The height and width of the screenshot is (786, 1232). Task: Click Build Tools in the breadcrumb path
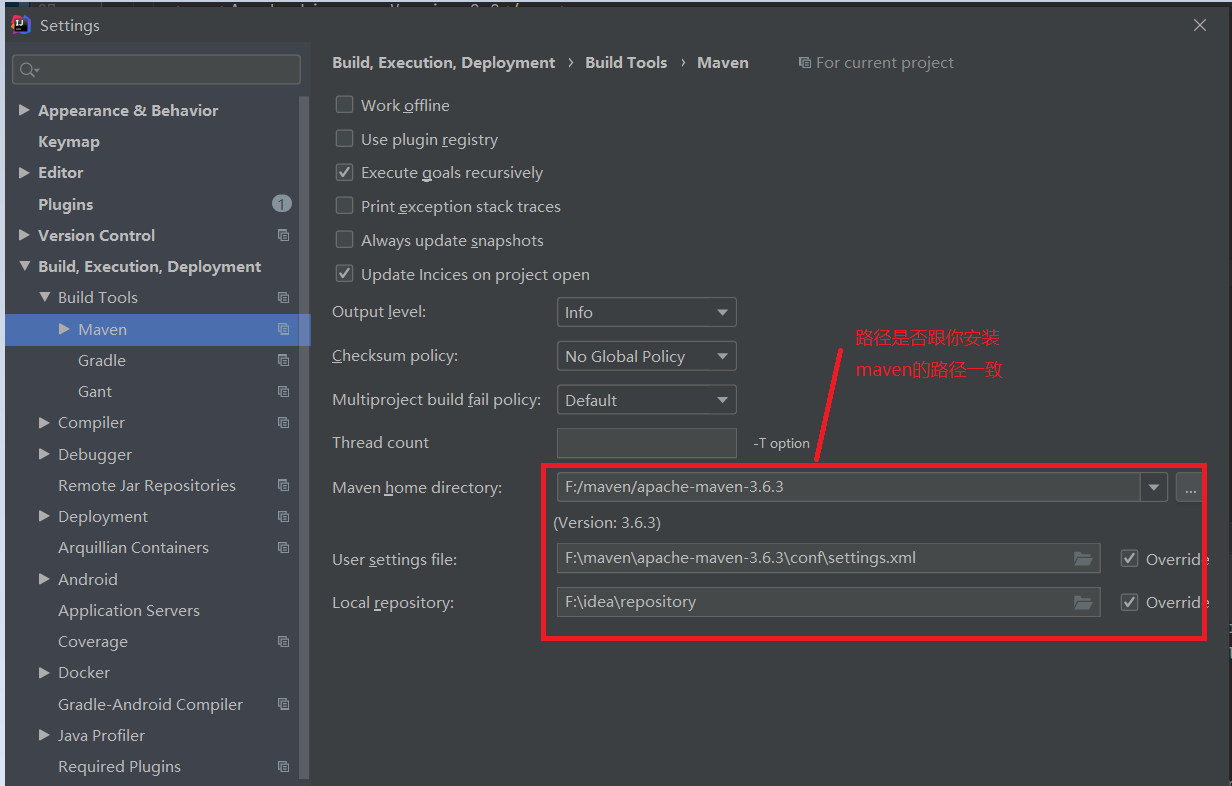pos(626,62)
